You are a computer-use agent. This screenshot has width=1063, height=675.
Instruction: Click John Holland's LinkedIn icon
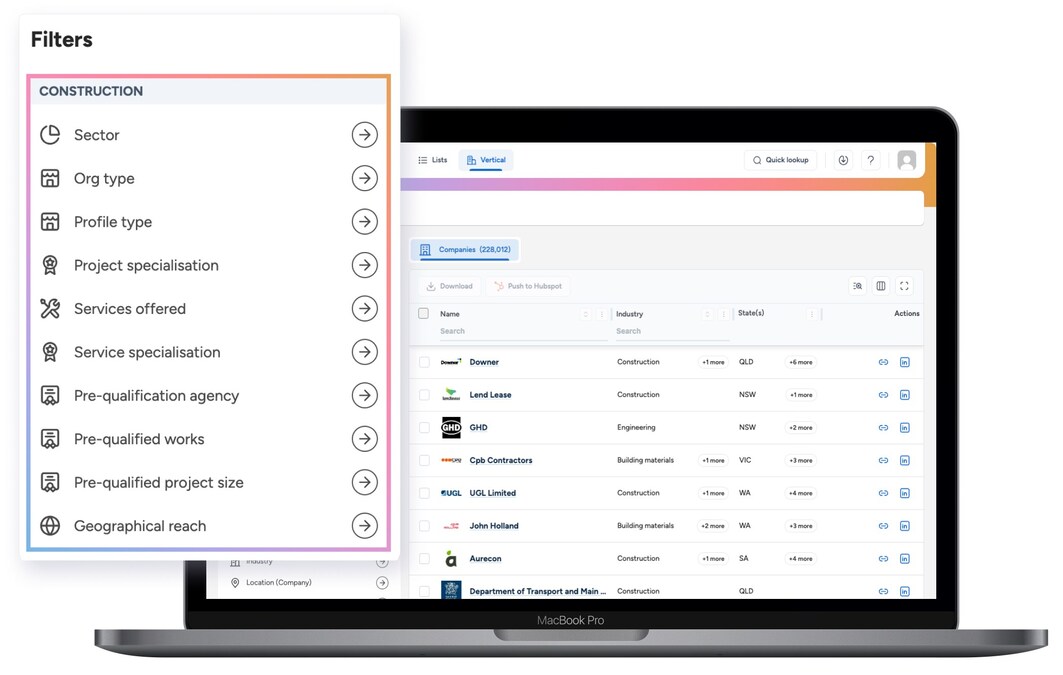click(x=905, y=525)
